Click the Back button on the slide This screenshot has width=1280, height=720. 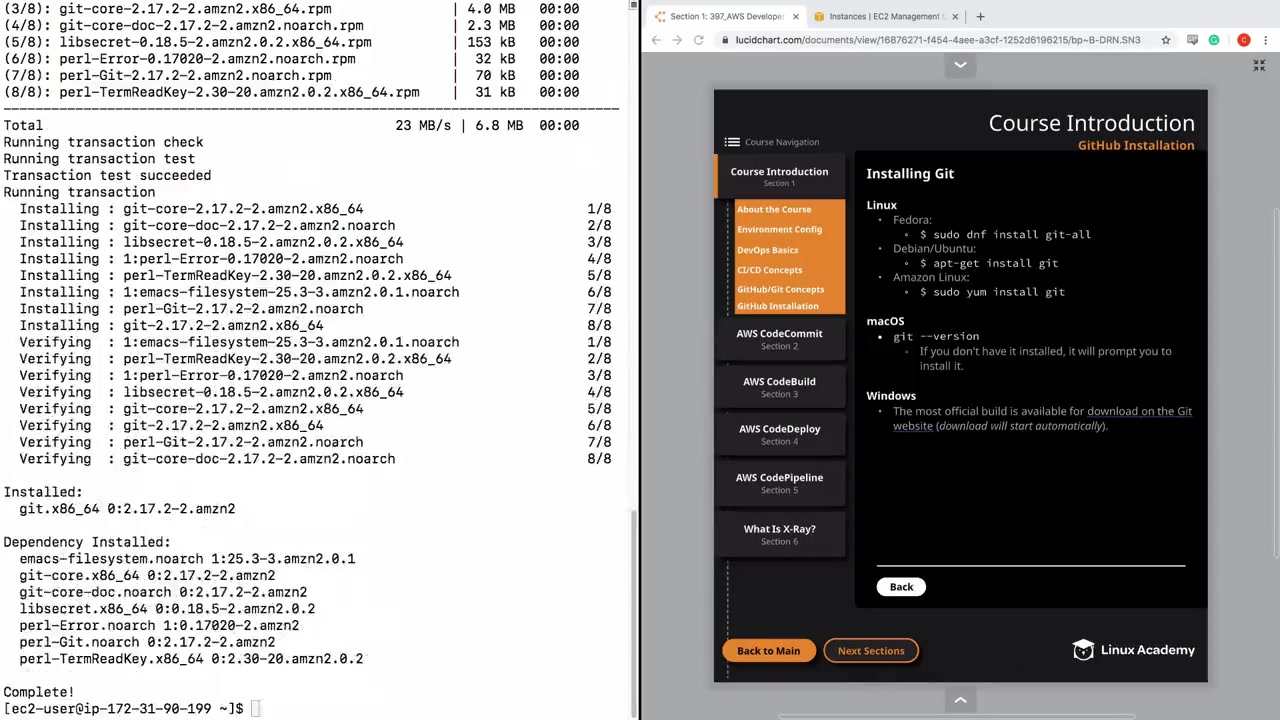(x=901, y=587)
